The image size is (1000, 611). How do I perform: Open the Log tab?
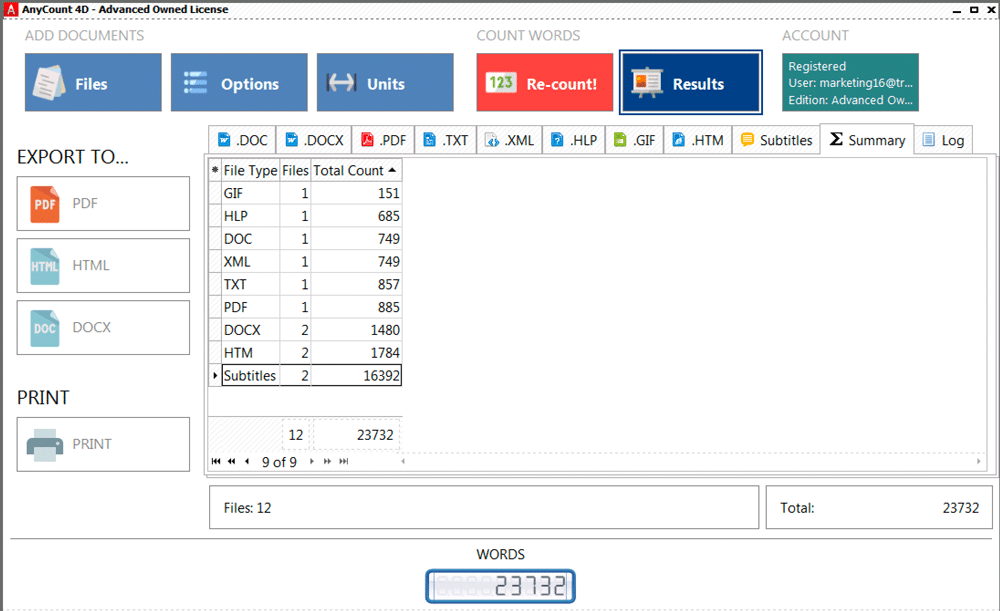point(943,140)
